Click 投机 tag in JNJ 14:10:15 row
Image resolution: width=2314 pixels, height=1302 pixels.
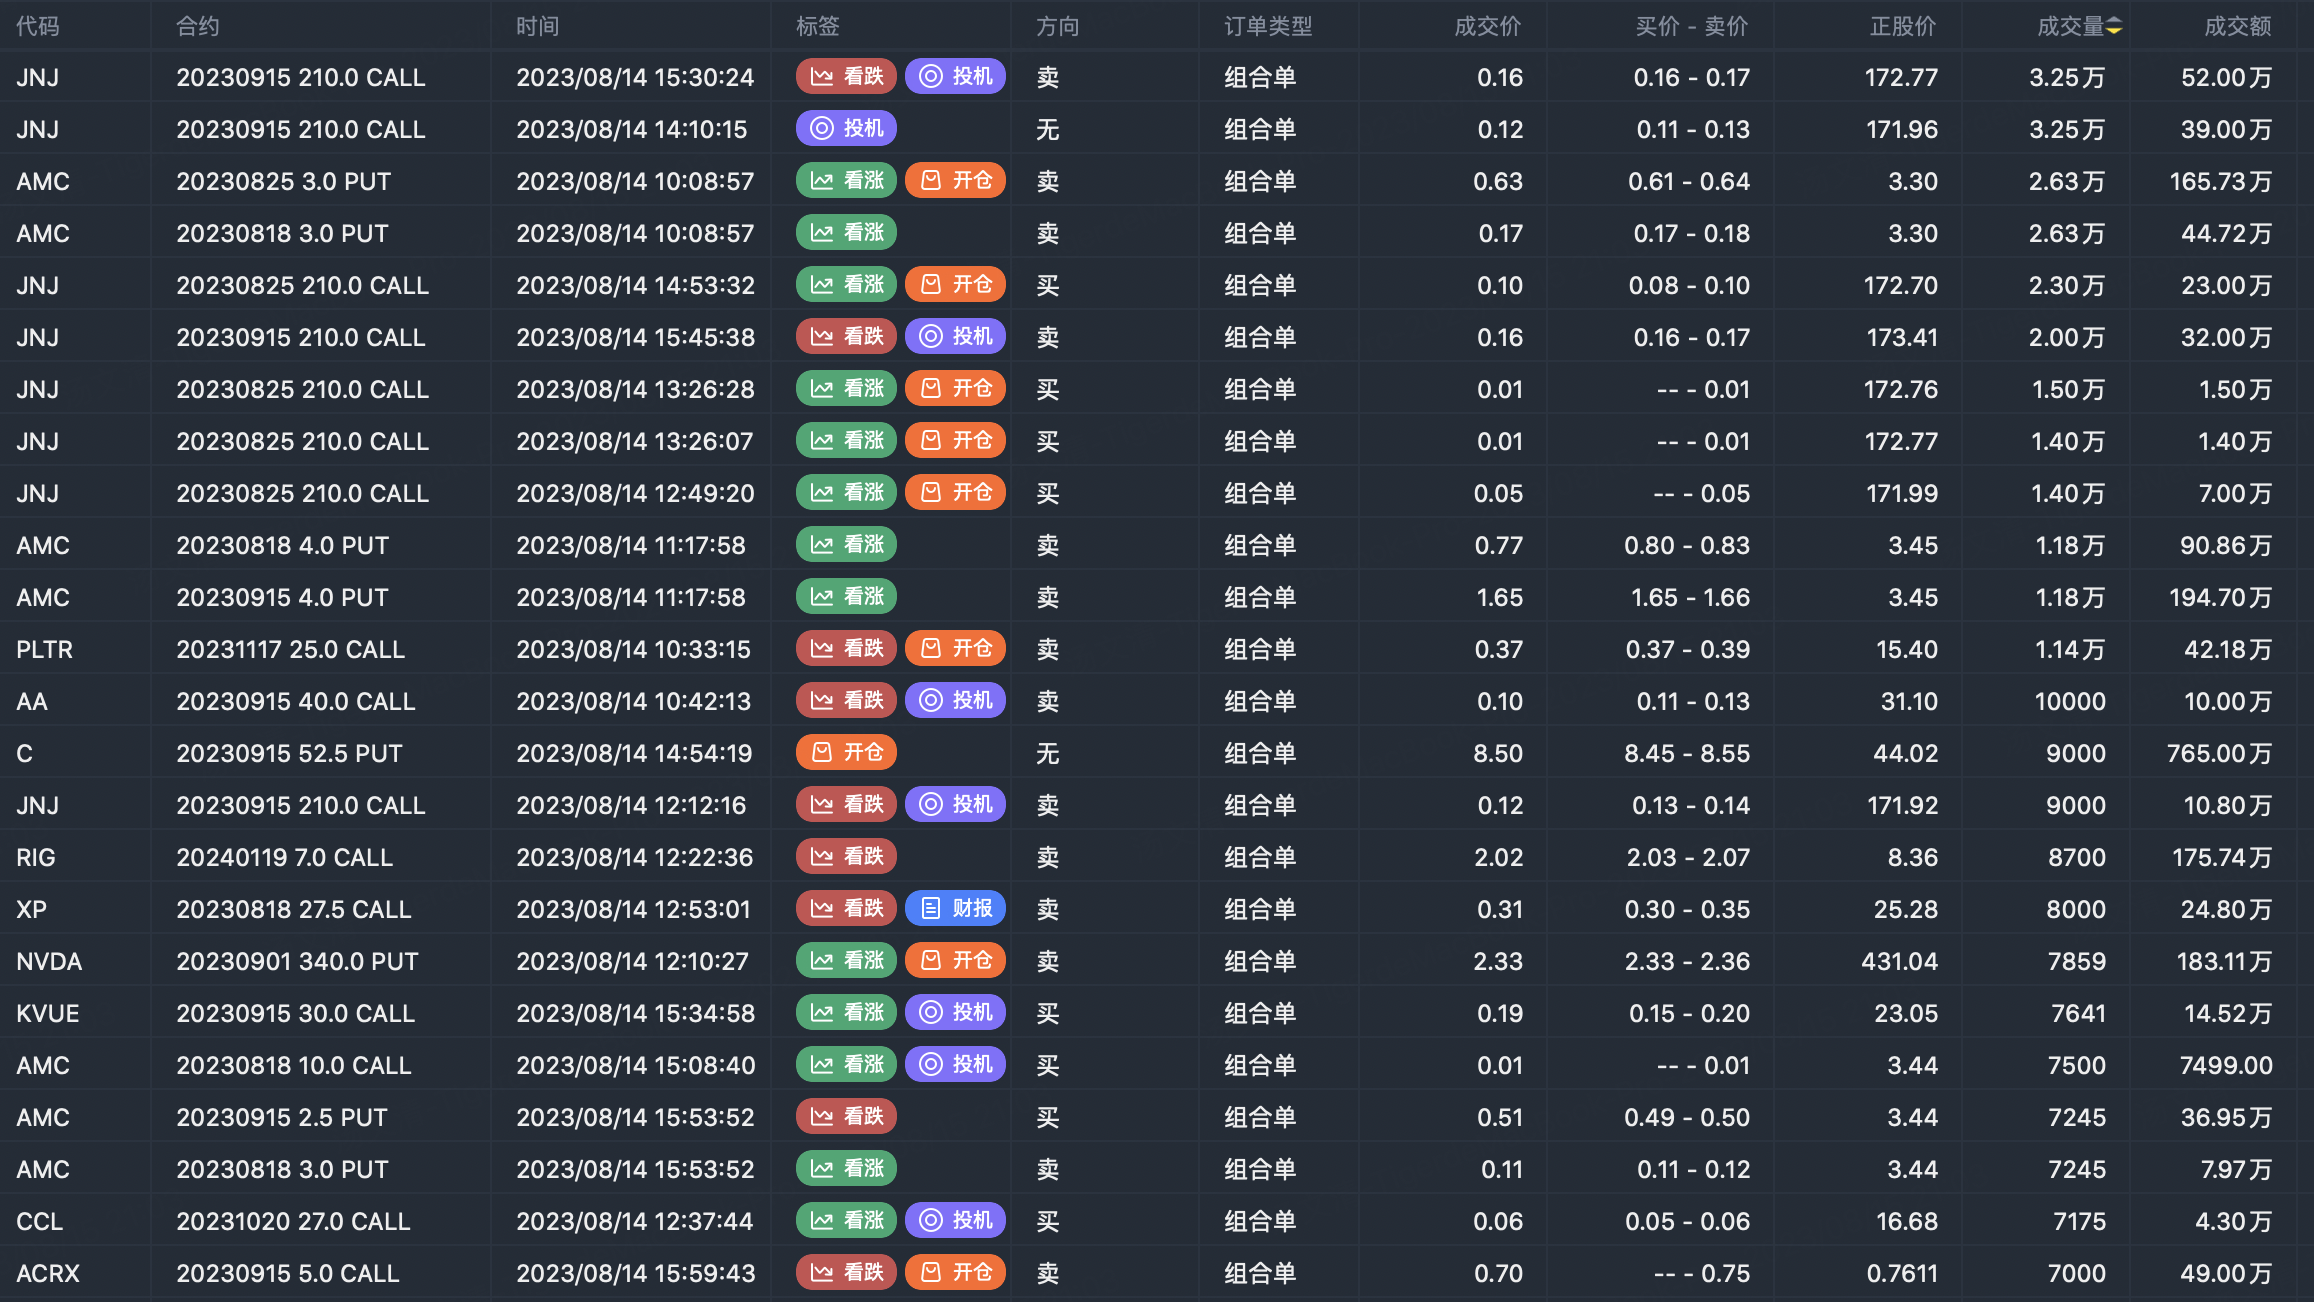click(846, 128)
